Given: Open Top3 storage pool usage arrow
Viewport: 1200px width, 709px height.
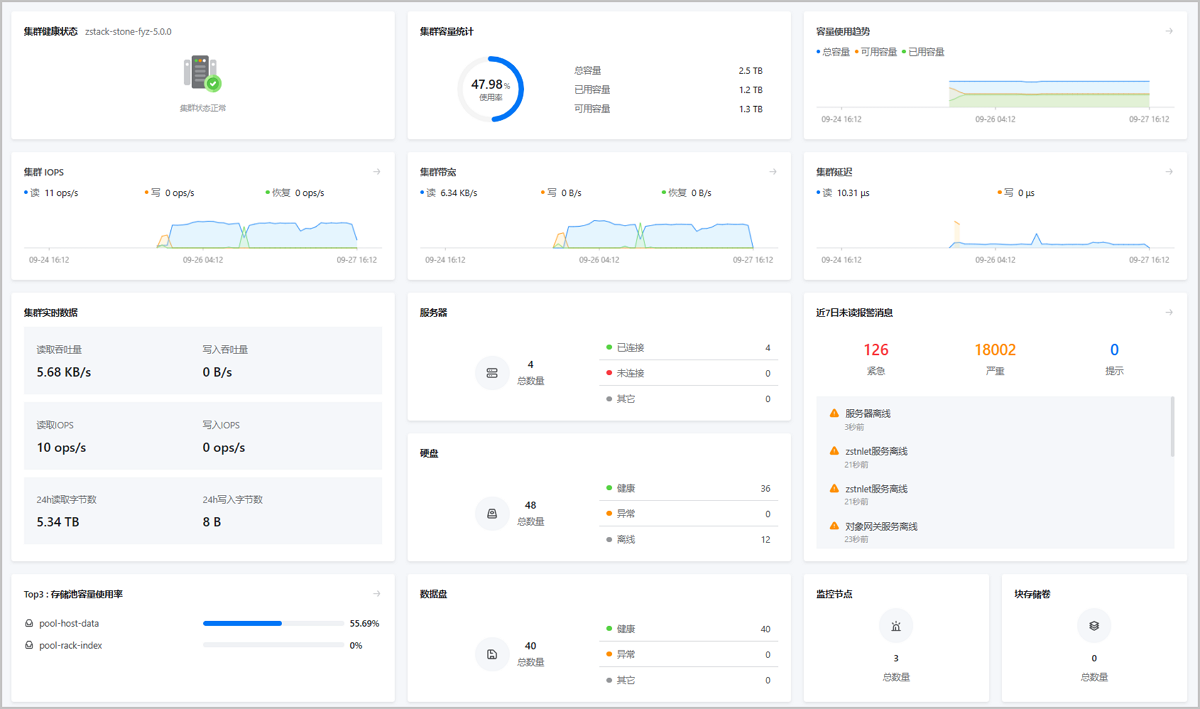Looking at the screenshot, I should (x=377, y=594).
